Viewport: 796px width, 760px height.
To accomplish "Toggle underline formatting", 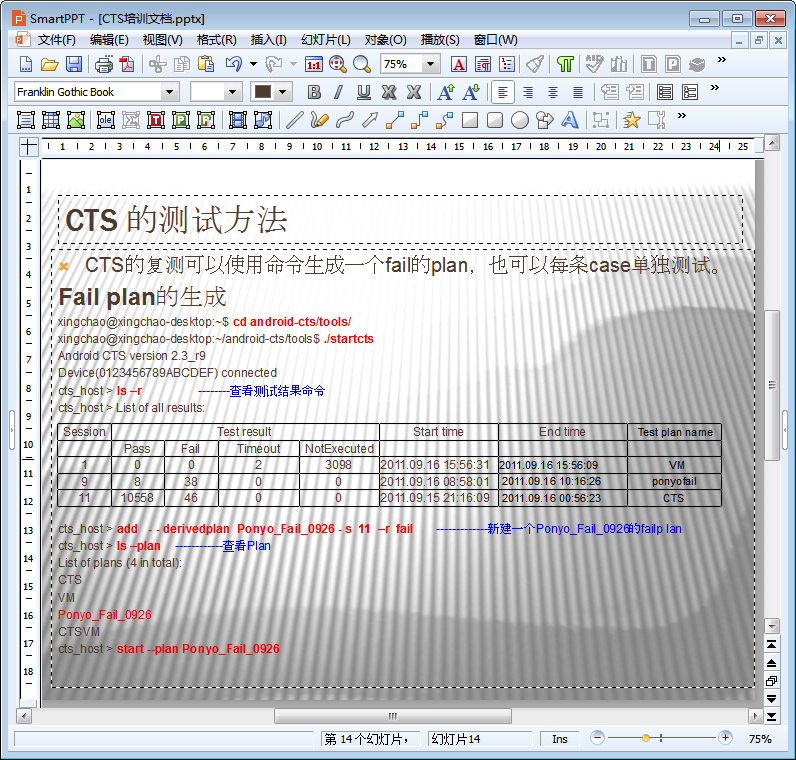I will point(363,92).
